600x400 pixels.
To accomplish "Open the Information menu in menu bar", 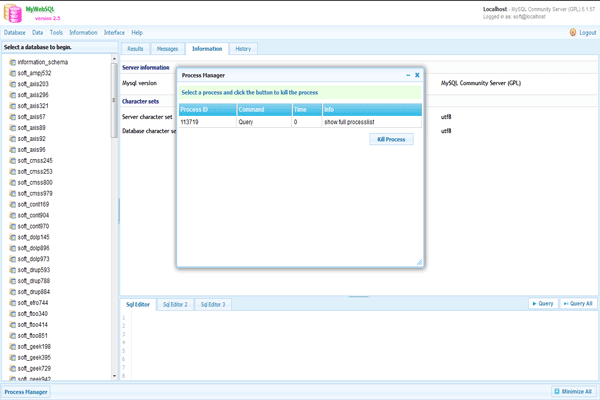I will [x=83, y=32].
